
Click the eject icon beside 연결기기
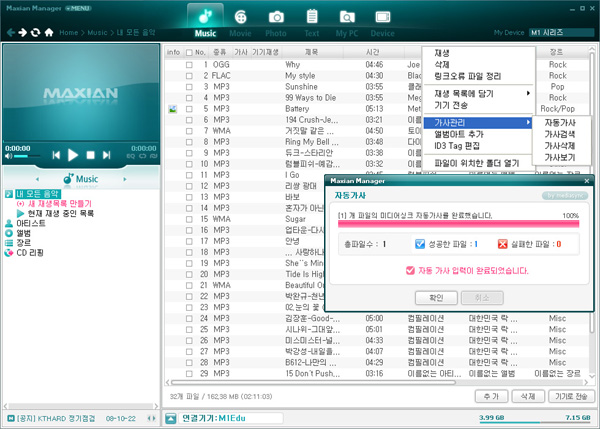[171, 418]
